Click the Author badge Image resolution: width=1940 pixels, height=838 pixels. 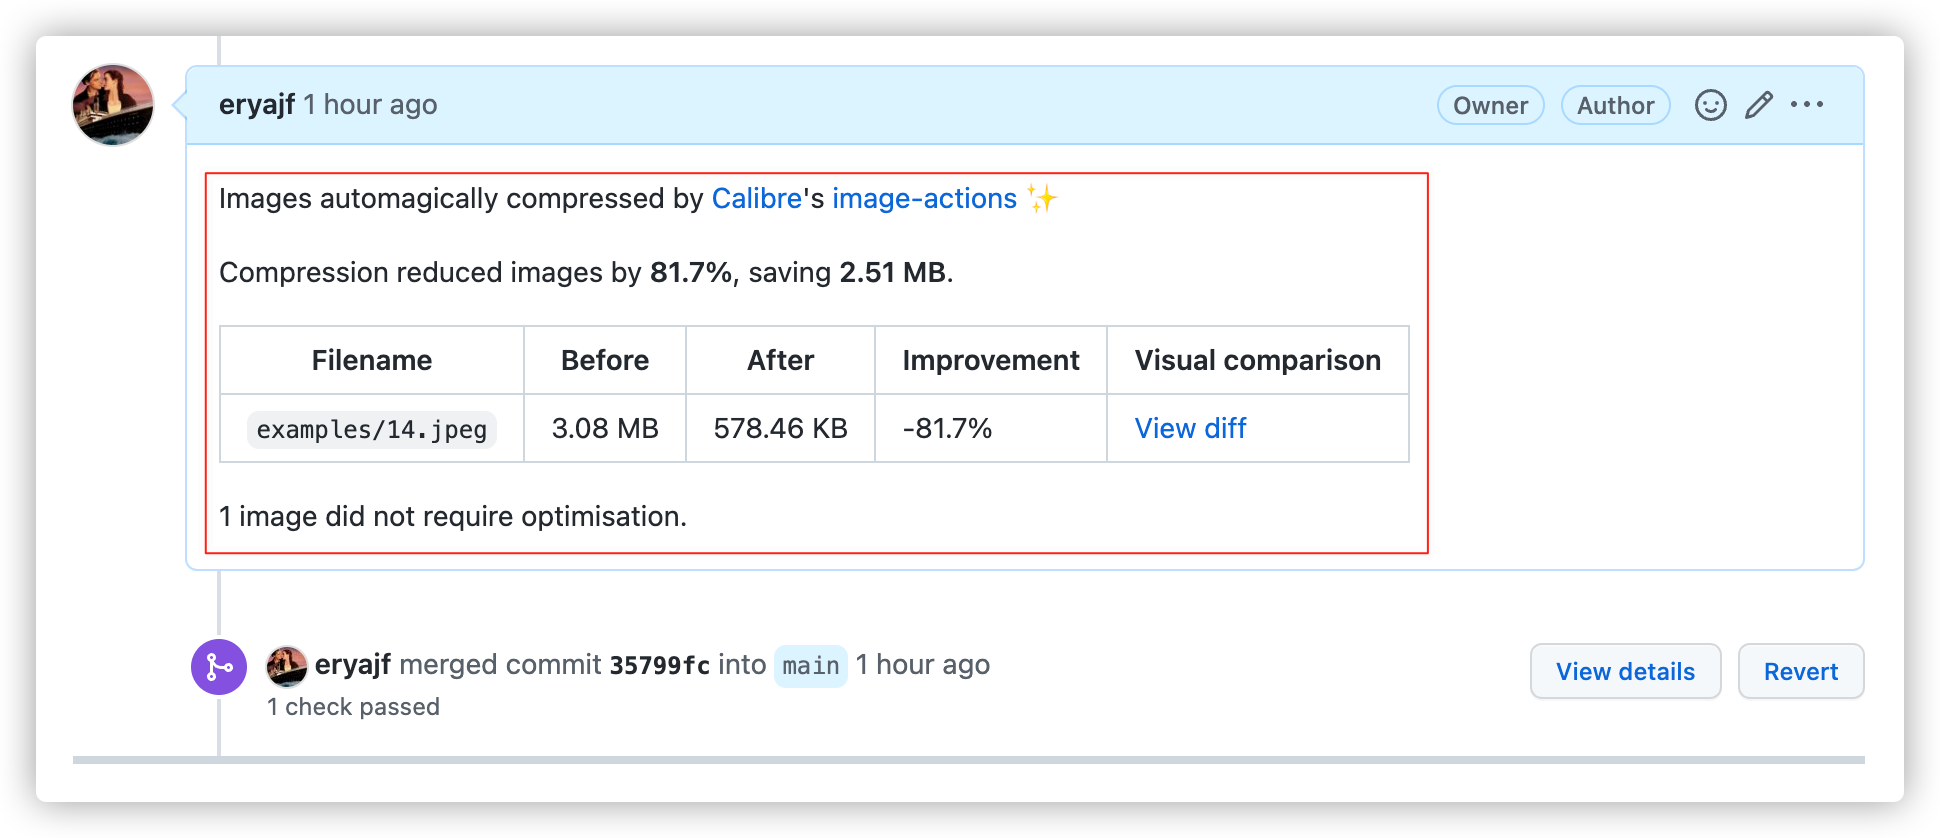pos(1615,105)
